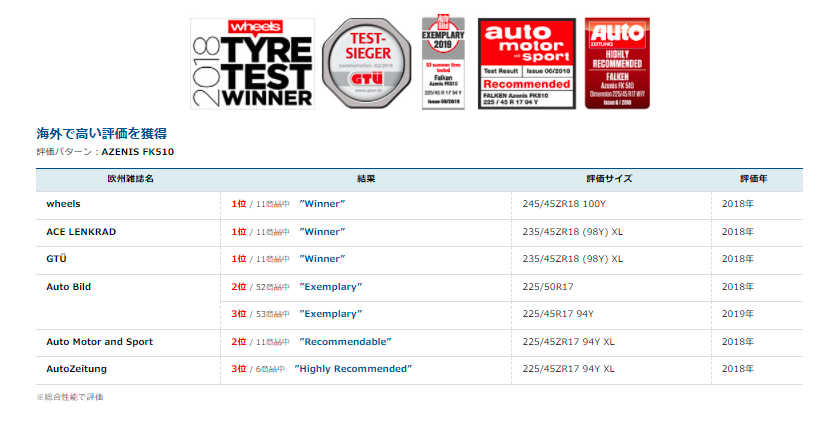Open the auto motor und sport Recommended badge
Viewport: 828px width, 421px height.
(x=527, y=63)
